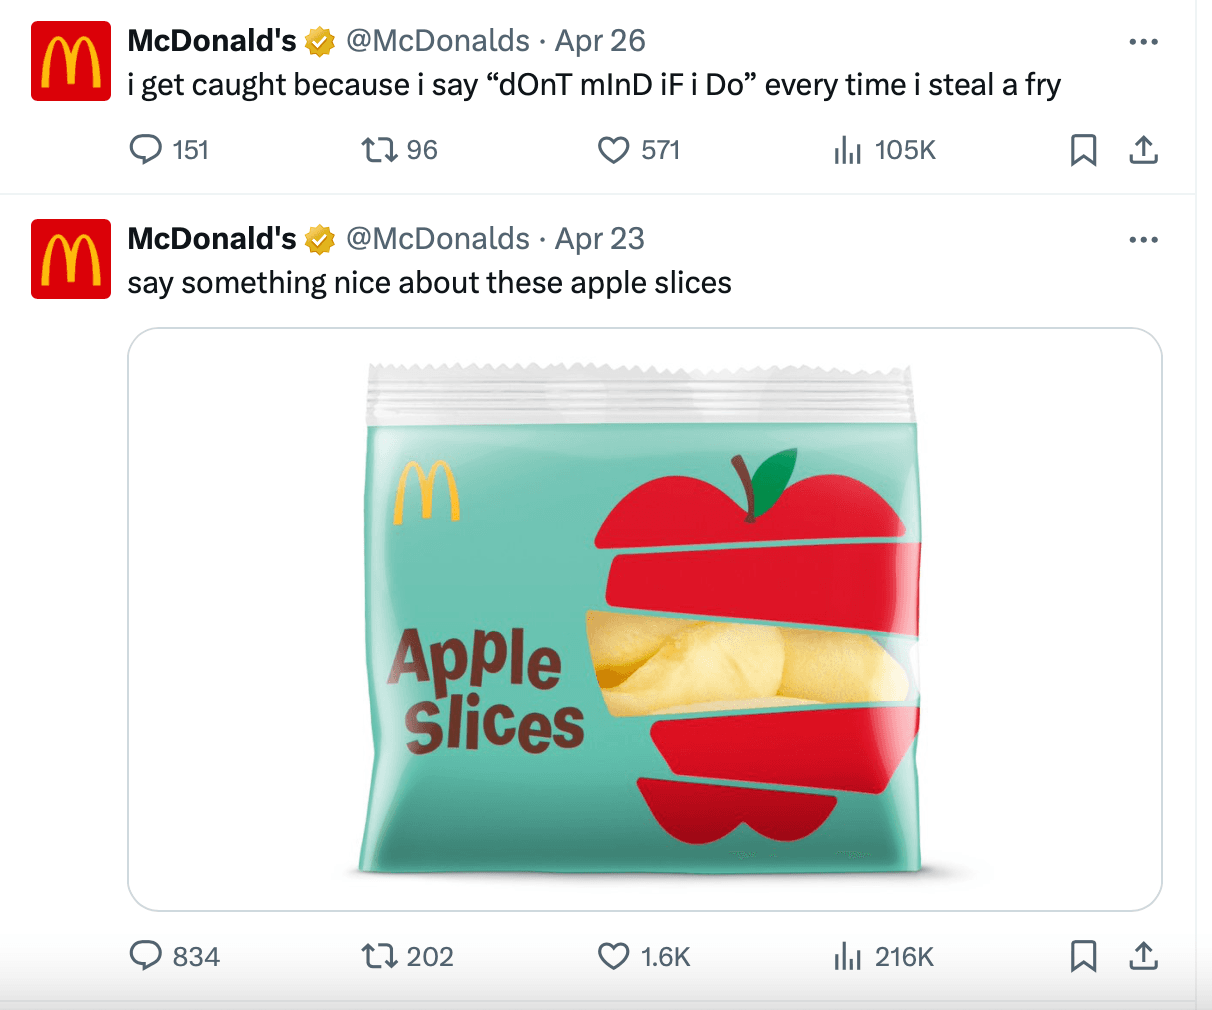Toggle like on the apple slices tweet
Viewport: 1212px width, 1010px height.
pos(613,956)
